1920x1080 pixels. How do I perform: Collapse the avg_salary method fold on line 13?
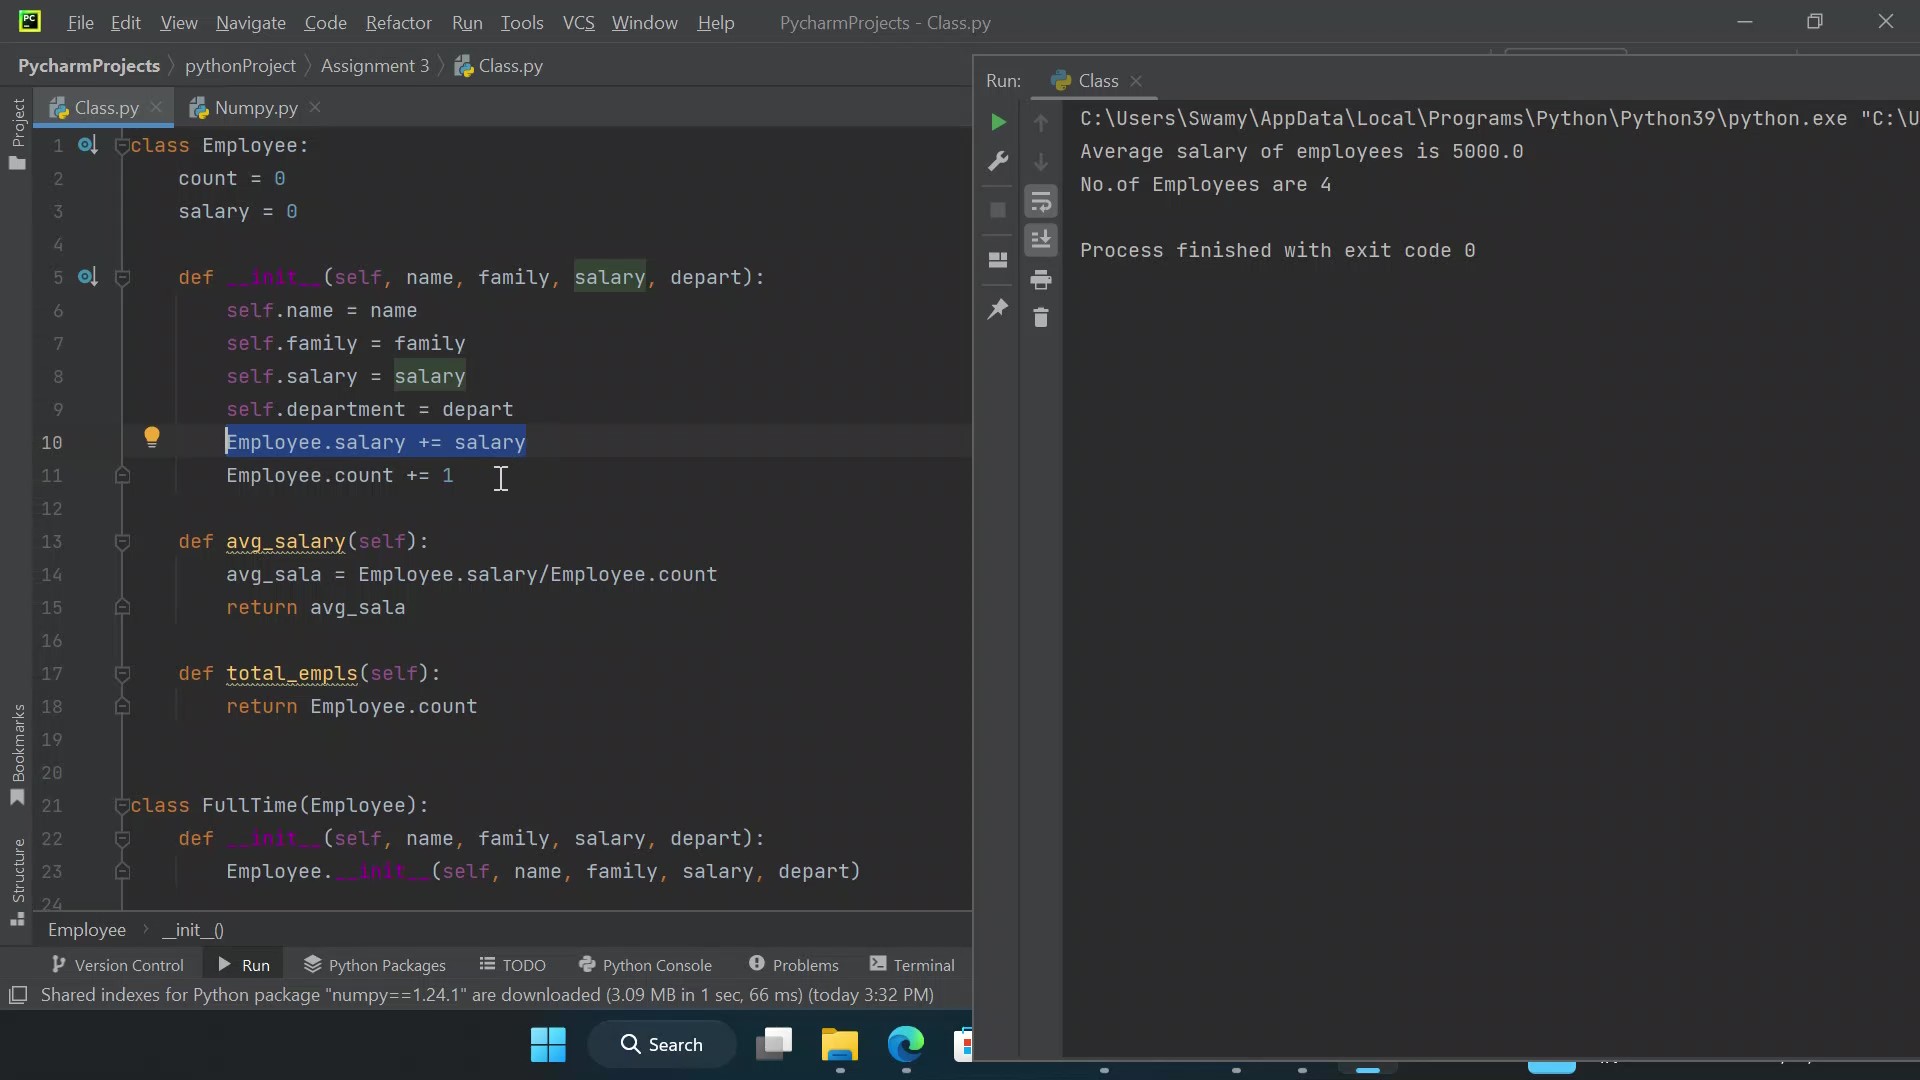(x=122, y=542)
